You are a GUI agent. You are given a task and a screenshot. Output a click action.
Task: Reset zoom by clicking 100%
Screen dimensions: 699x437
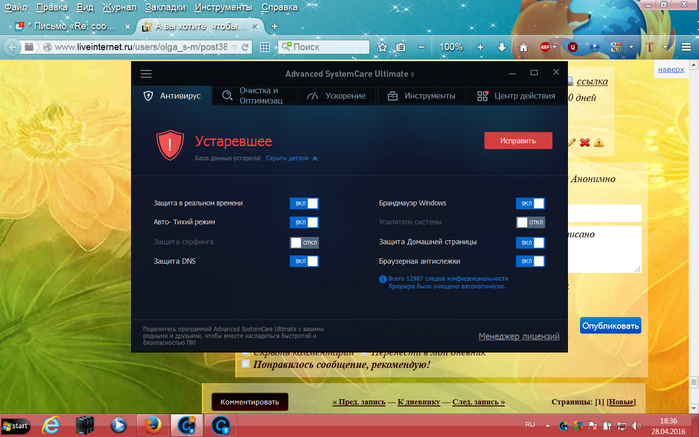tap(451, 47)
